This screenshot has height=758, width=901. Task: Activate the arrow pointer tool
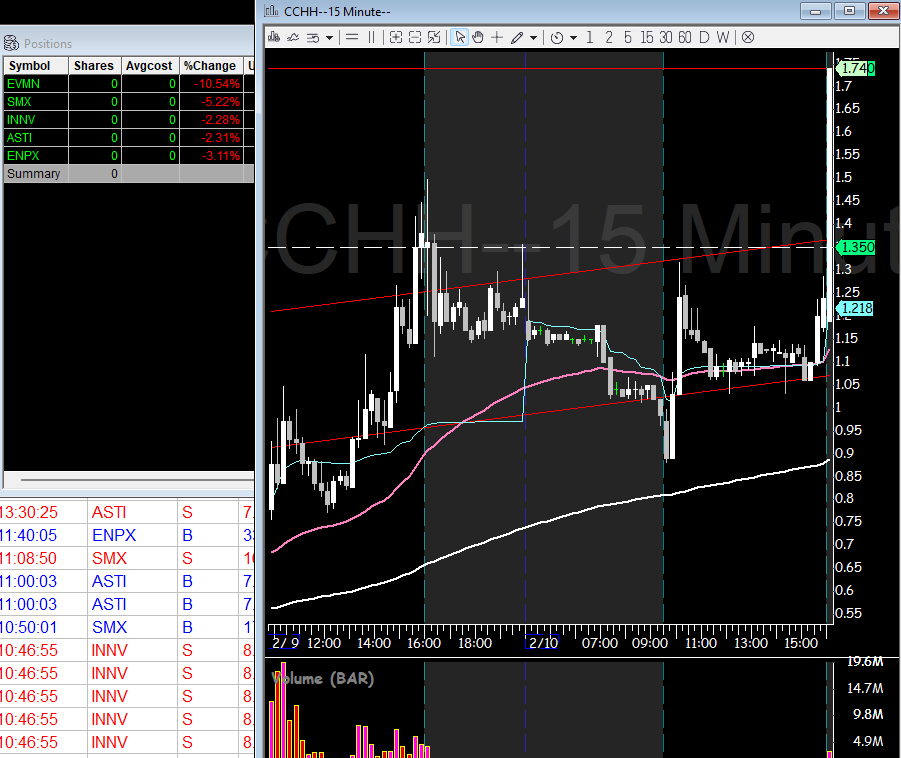[460, 37]
